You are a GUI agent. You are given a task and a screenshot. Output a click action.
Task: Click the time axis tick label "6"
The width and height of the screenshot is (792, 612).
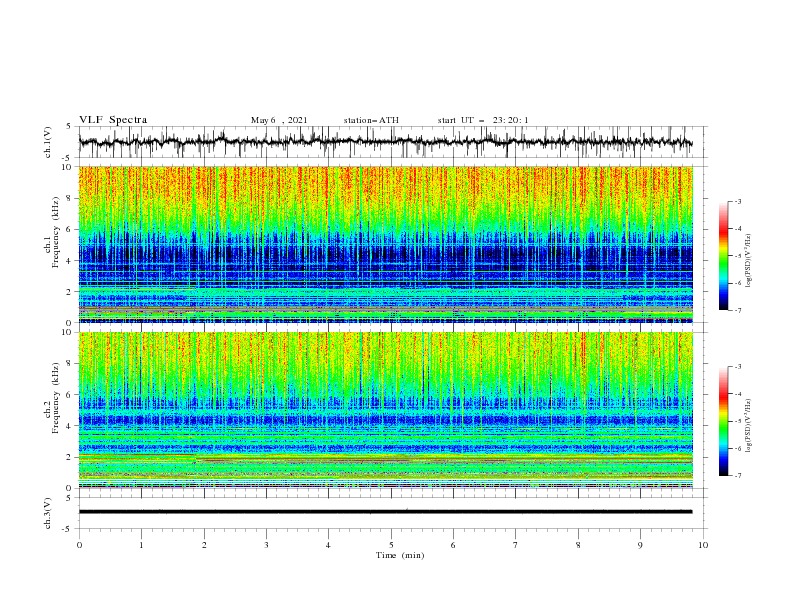(x=453, y=545)
